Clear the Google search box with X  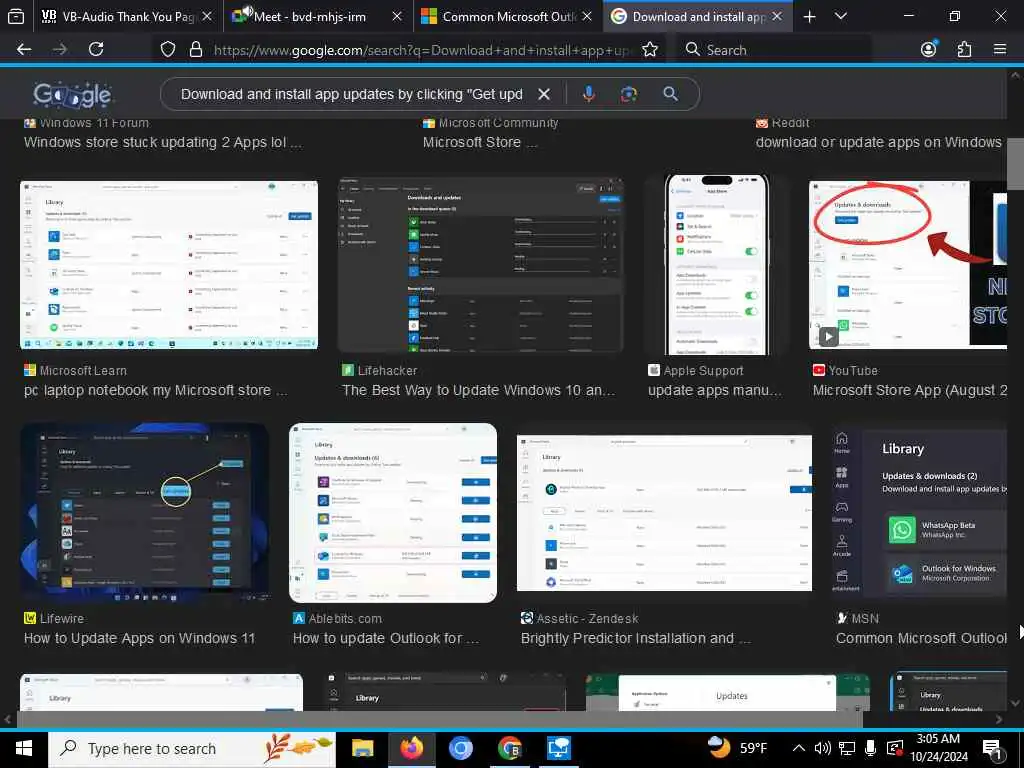coord(543,94)
